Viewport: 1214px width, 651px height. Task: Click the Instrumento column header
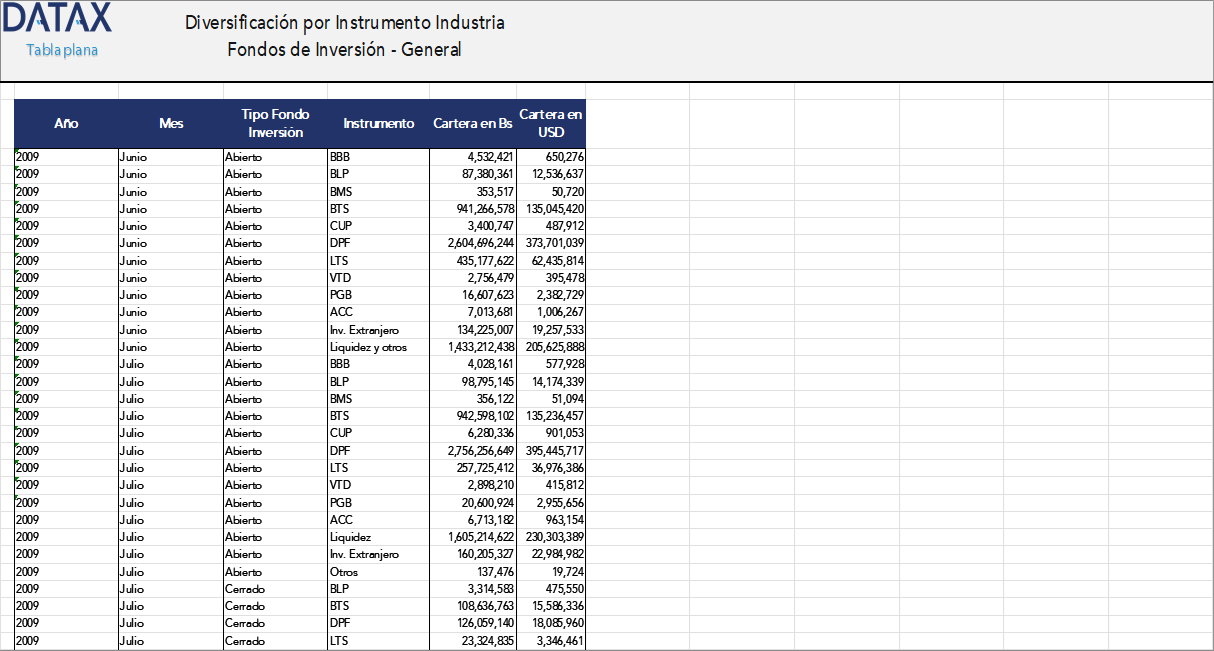377,123
